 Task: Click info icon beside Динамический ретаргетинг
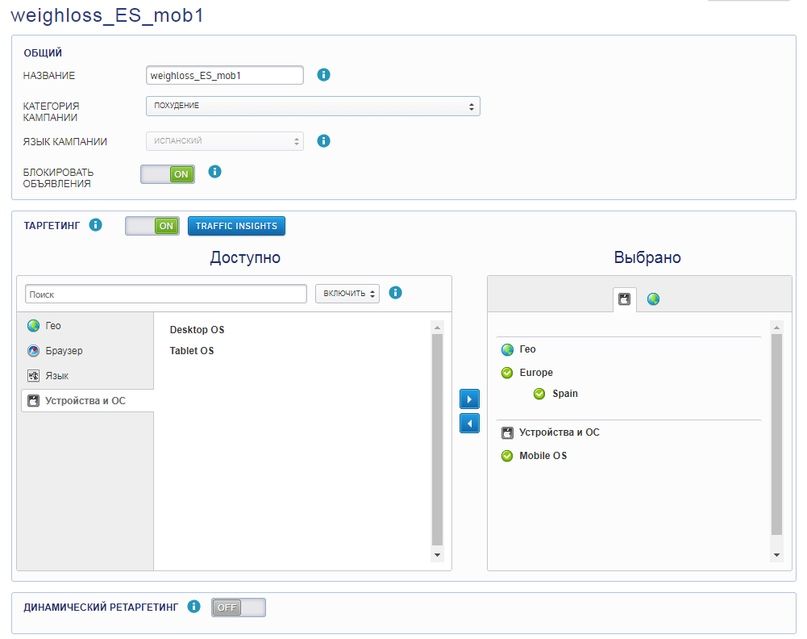[x=194, y=607]
